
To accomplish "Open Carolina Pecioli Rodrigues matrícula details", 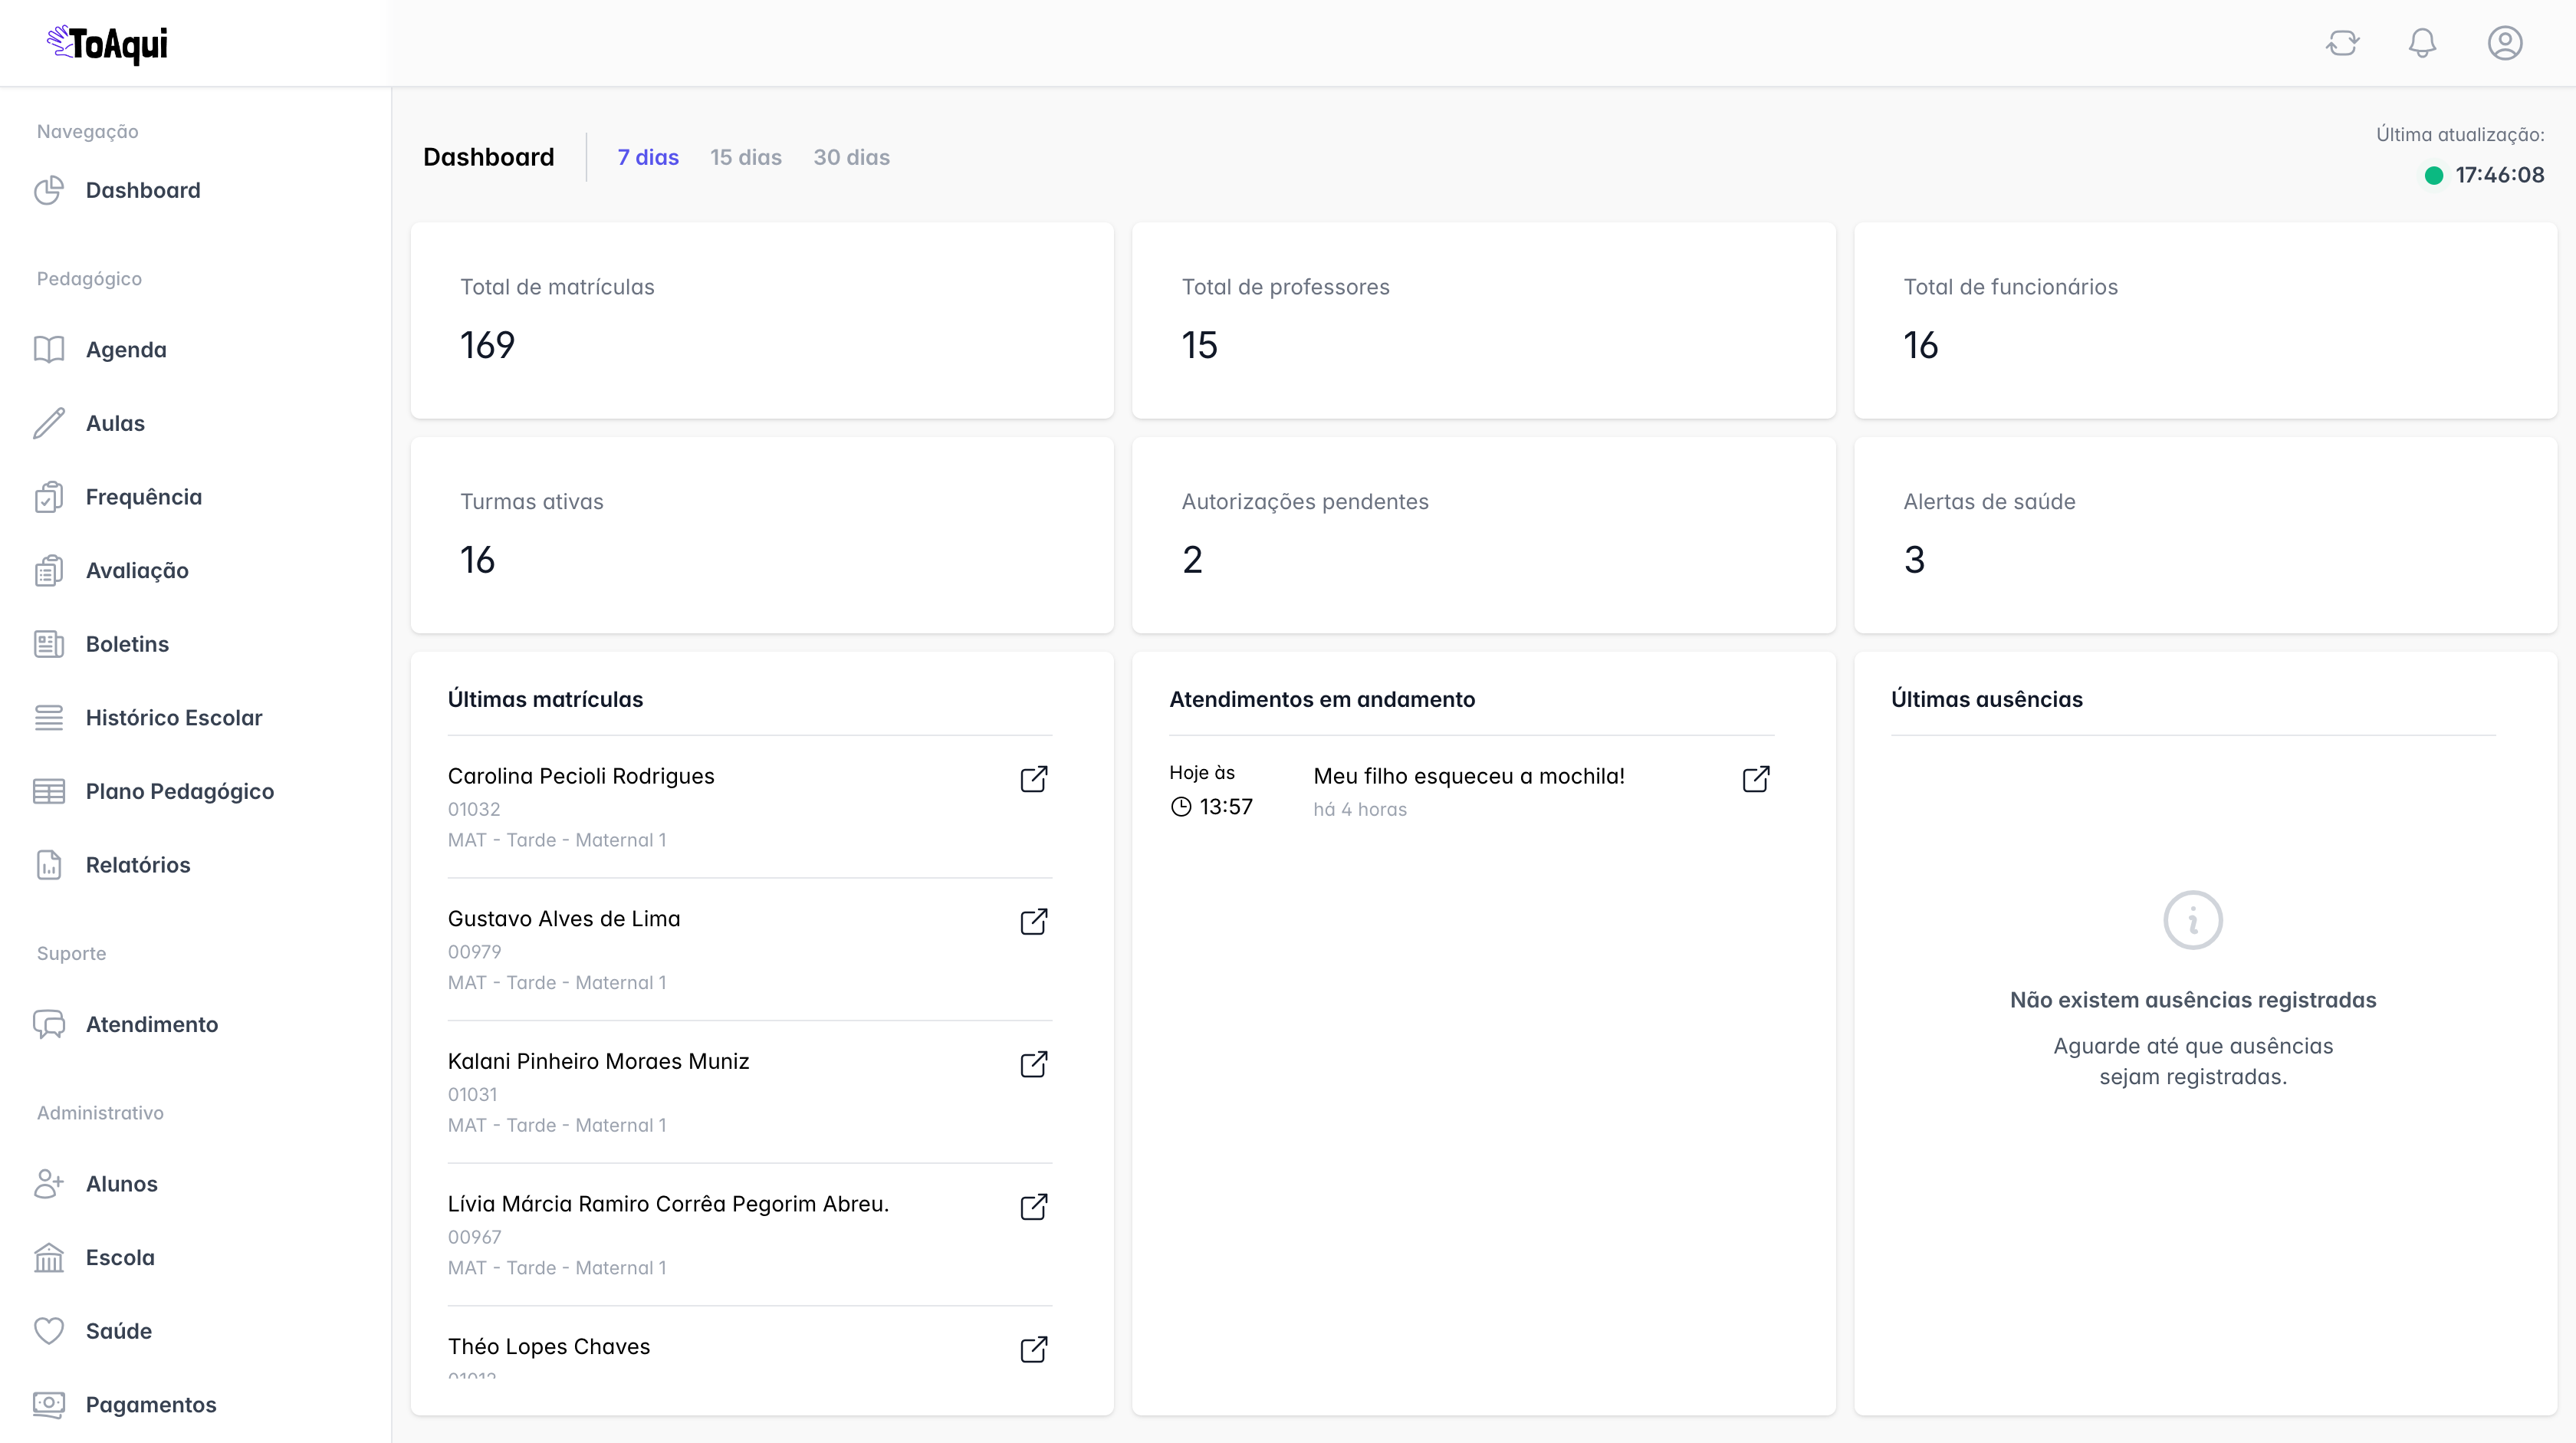I will click(1034, 779).
